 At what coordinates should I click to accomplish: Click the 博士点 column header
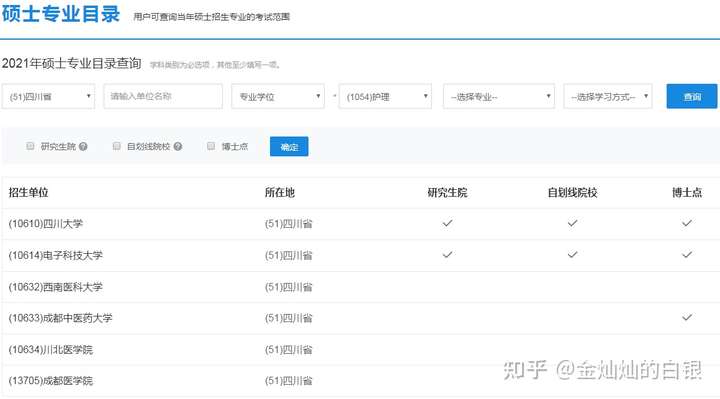[687, 192]
